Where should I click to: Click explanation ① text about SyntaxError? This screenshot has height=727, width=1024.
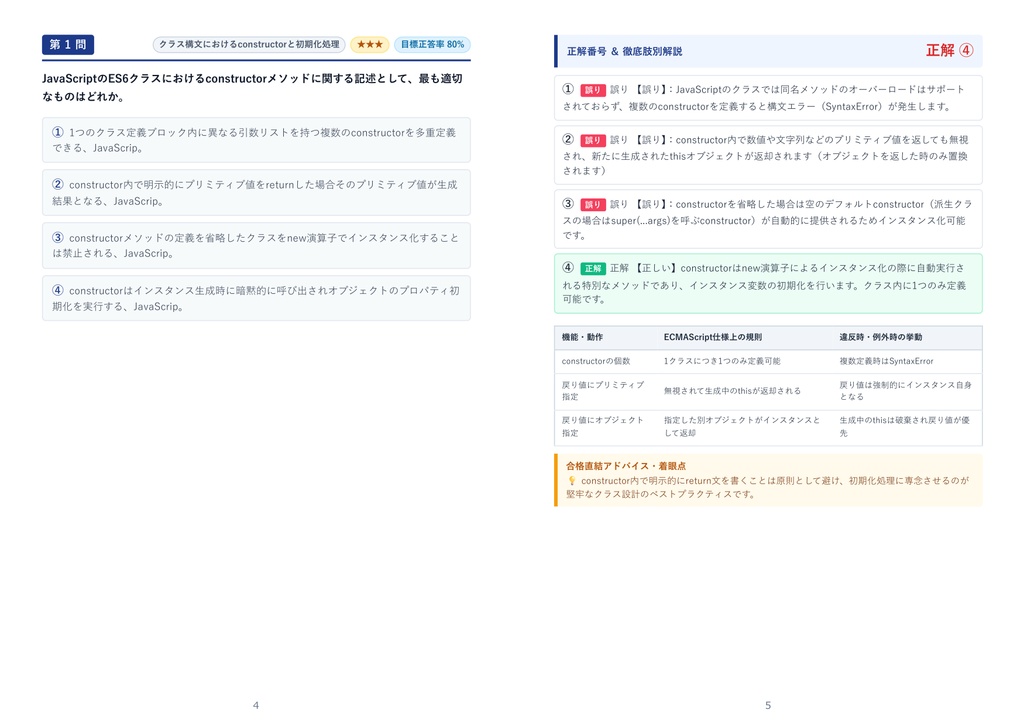click(x=763, y=98)
